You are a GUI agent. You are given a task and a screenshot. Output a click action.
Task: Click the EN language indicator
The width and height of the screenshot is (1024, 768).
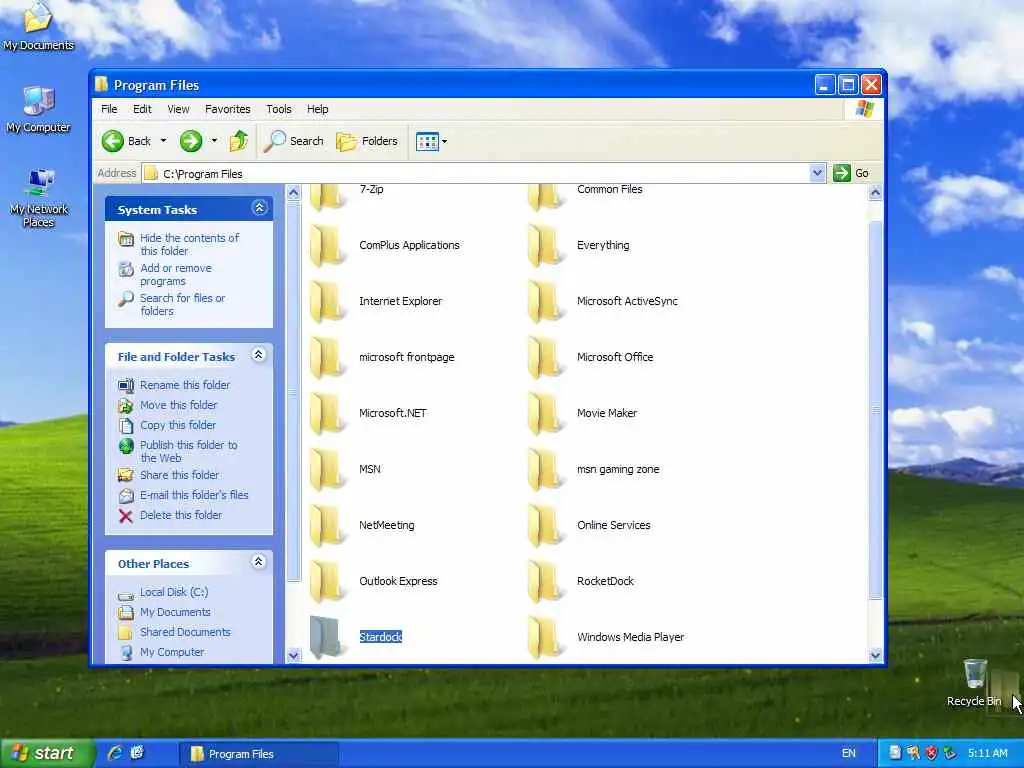point(848,754)
